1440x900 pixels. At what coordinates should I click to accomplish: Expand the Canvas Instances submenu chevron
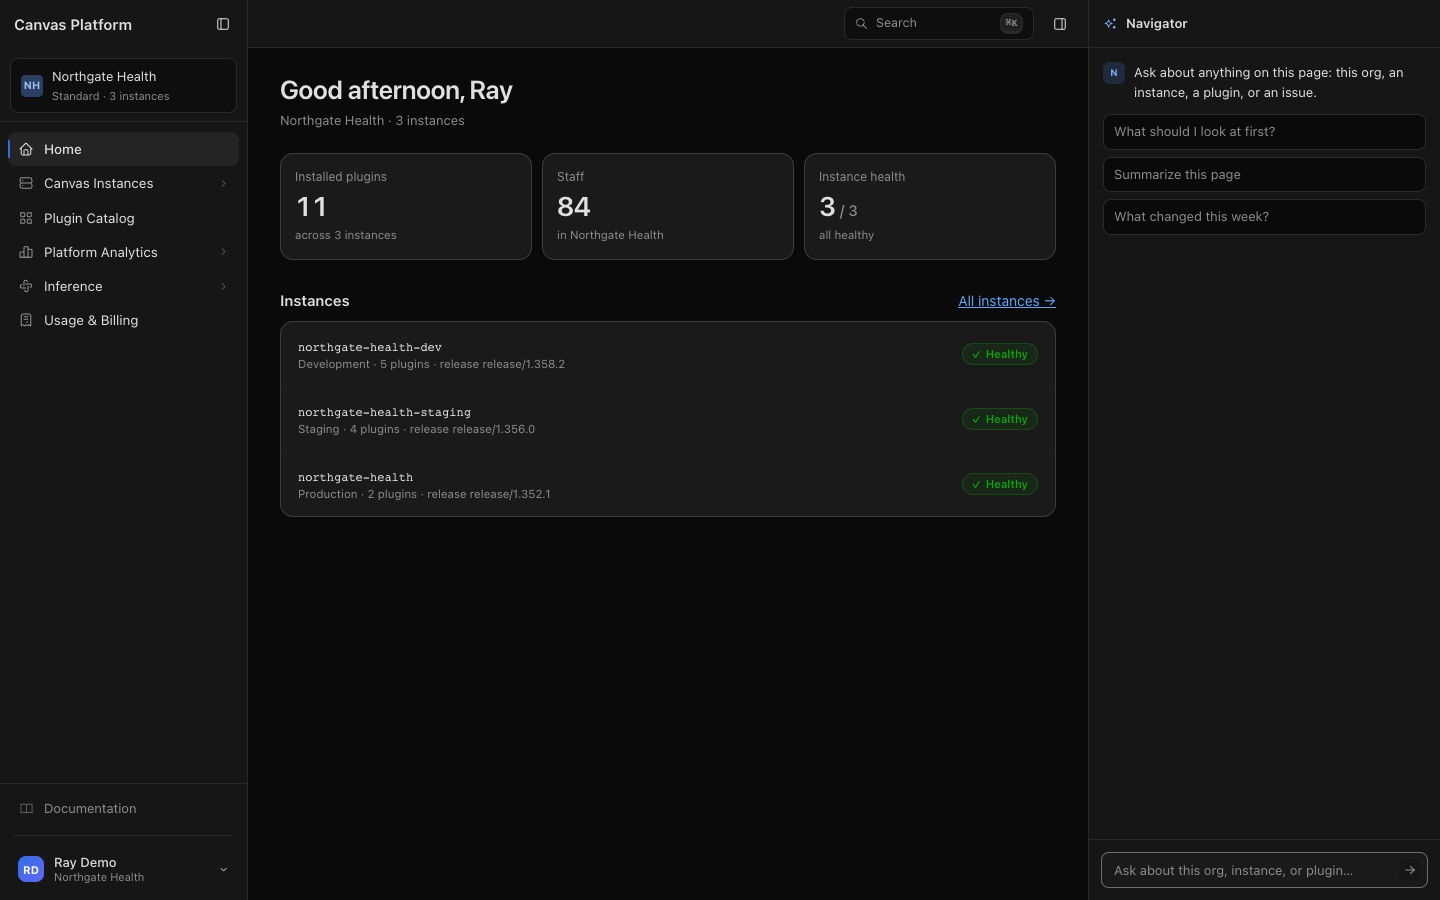223,183
